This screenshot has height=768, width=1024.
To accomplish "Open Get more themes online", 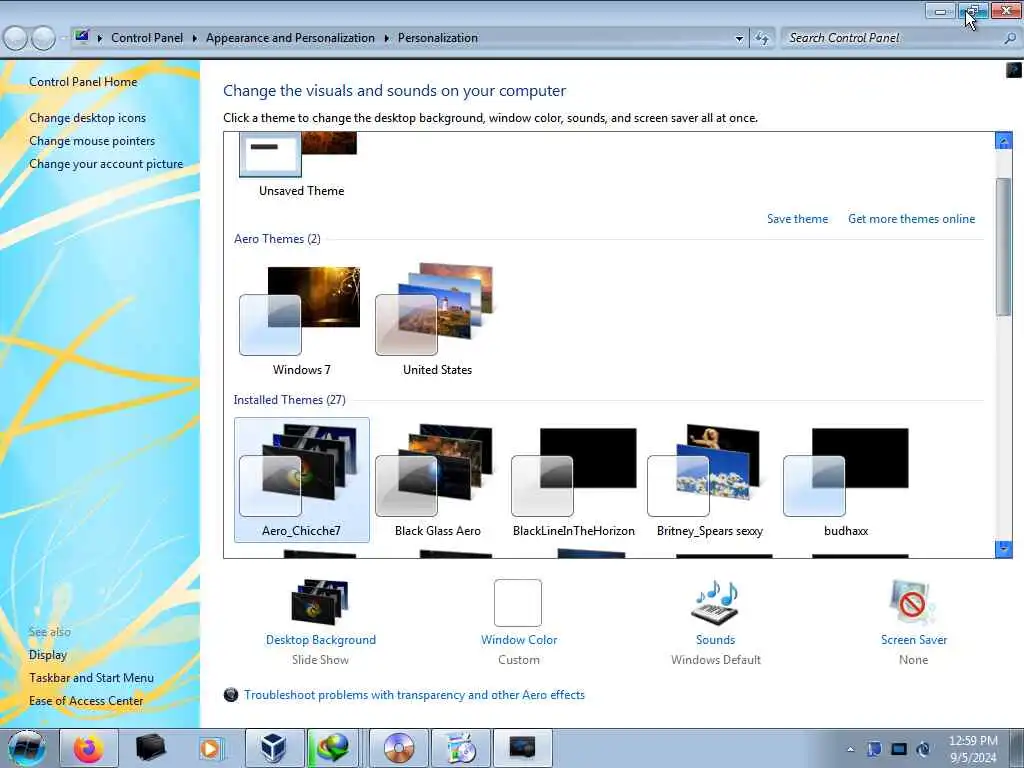I will [911, 219].
